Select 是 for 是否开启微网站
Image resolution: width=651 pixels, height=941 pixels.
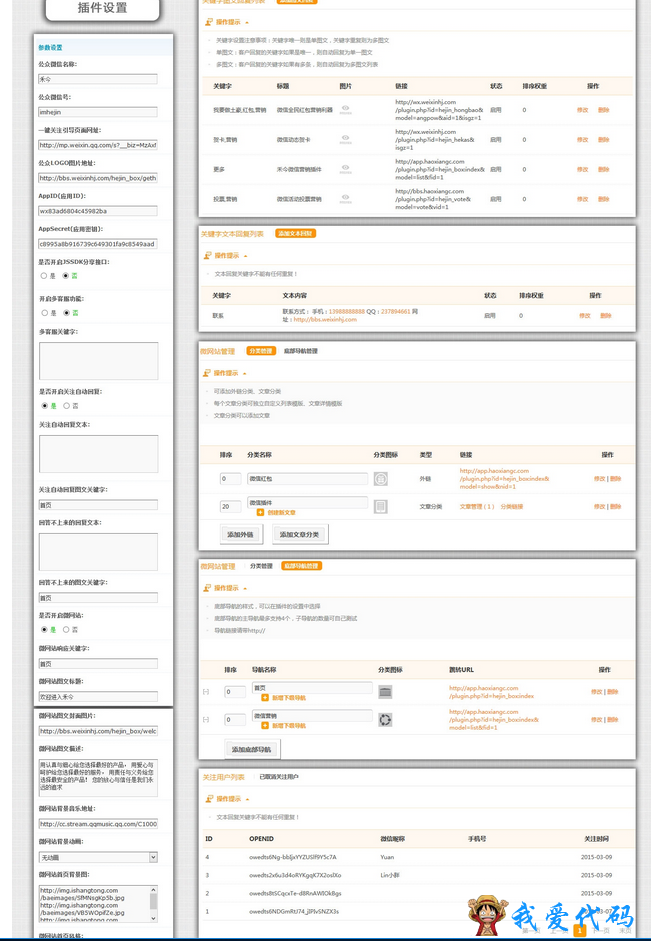[x=44, y=630]
